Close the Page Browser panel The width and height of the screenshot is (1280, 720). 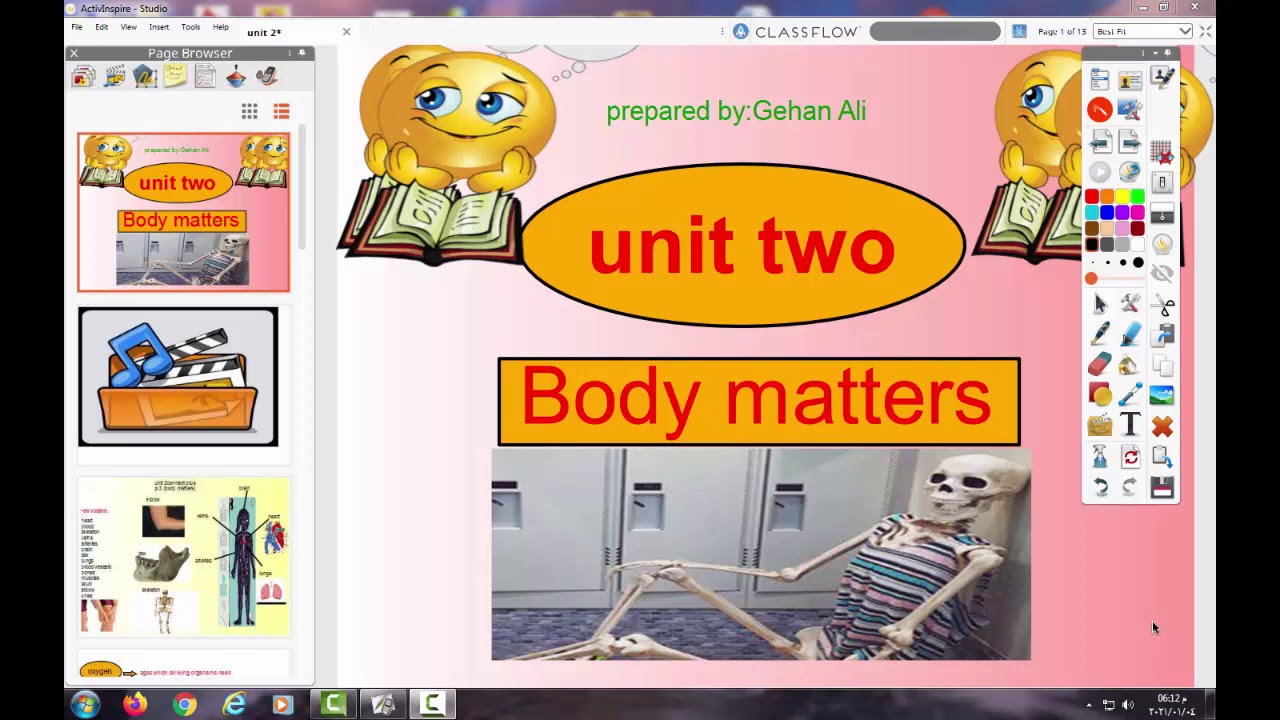[x=73, y=53]
